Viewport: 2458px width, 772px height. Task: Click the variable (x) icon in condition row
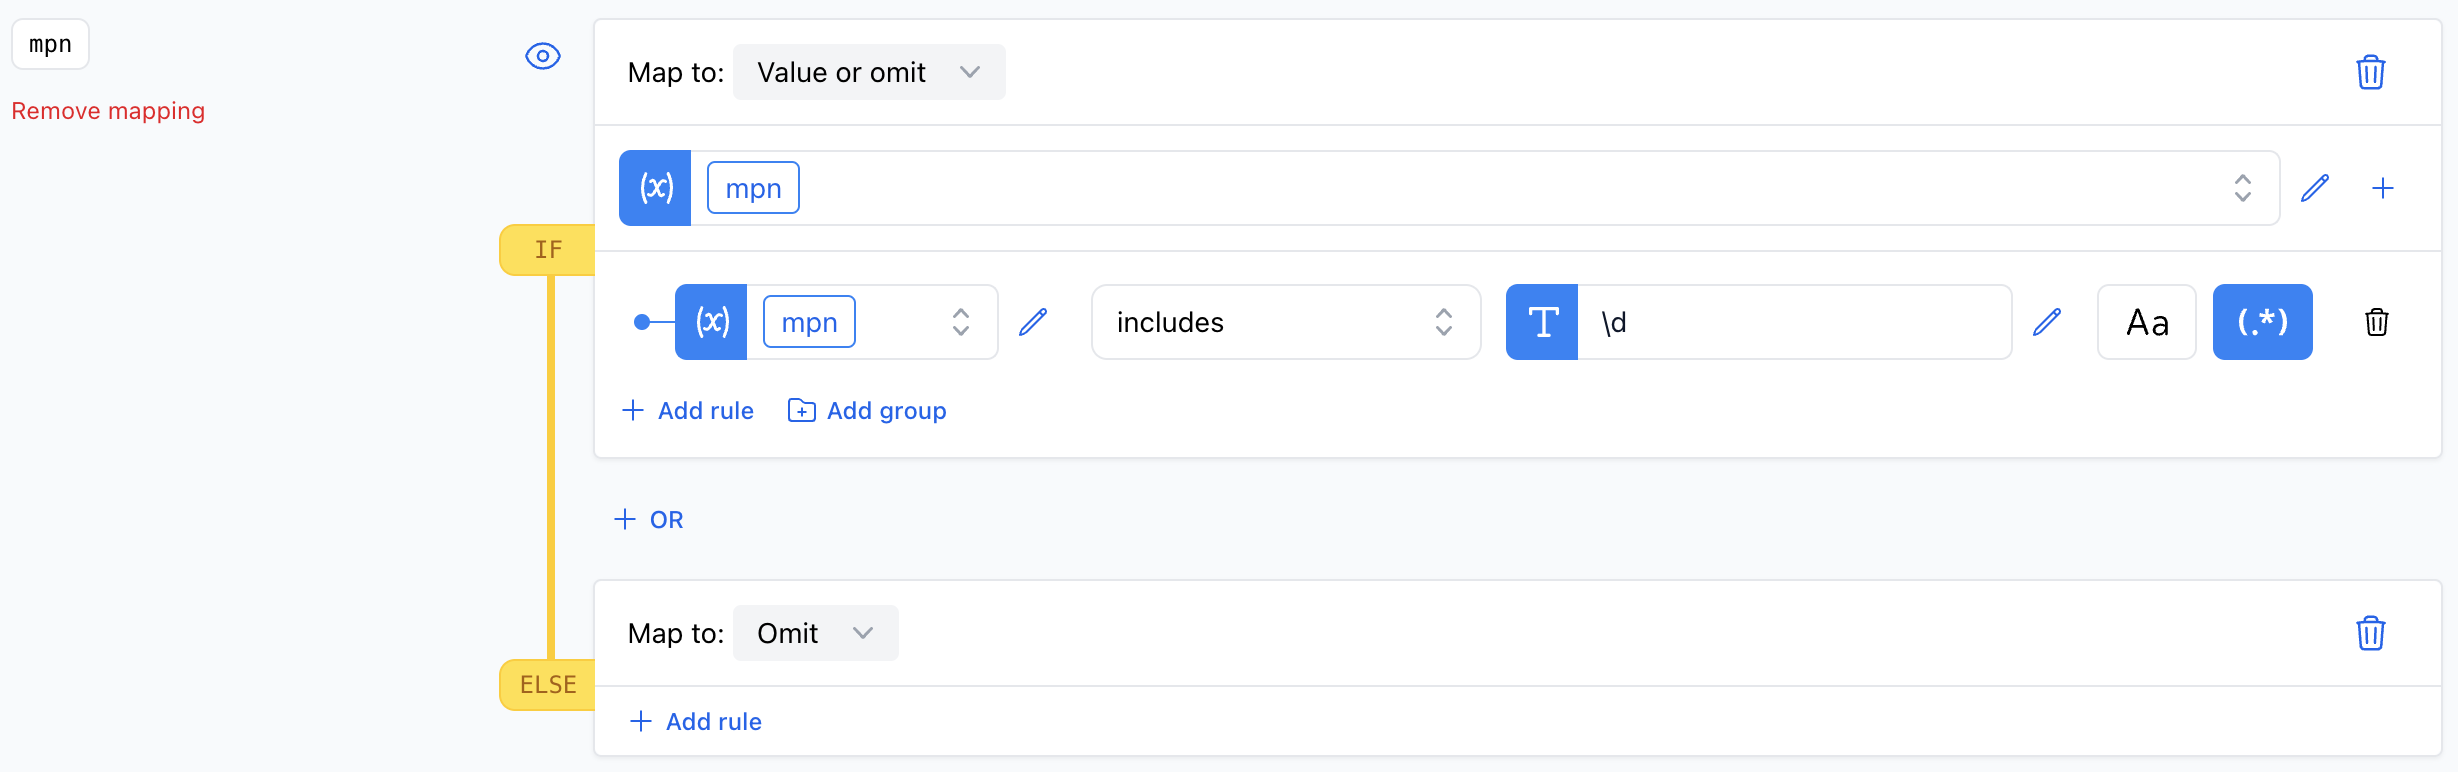(711, 322)
